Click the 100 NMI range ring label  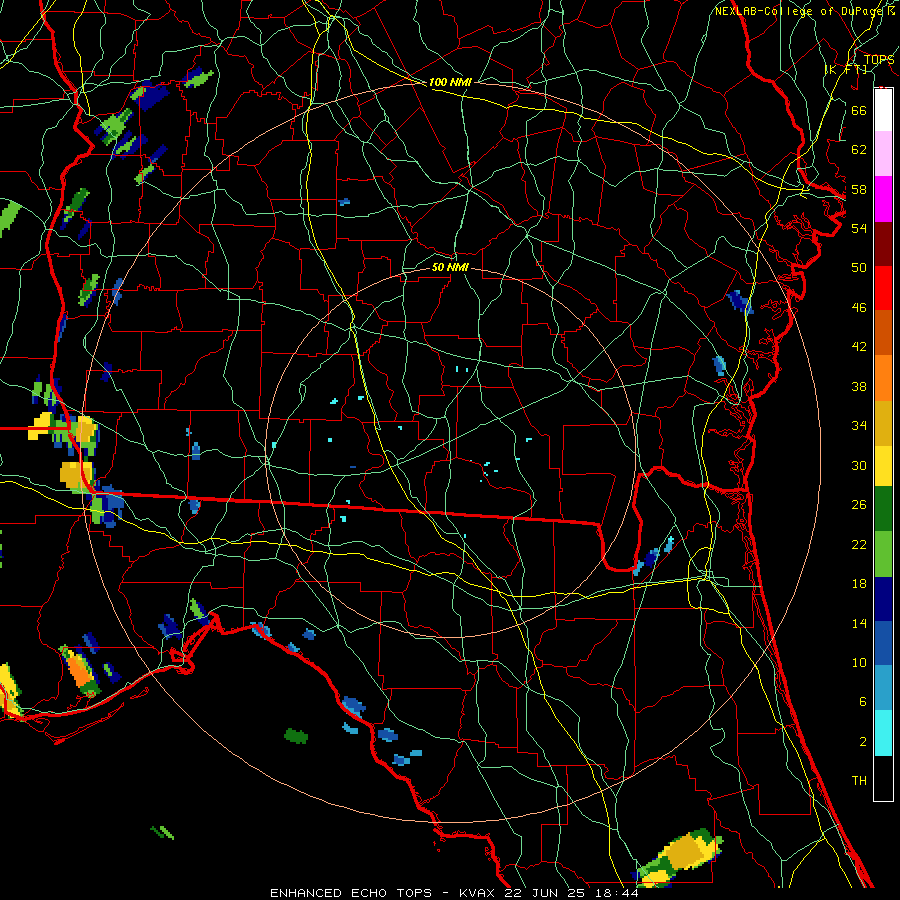[450, 82]
